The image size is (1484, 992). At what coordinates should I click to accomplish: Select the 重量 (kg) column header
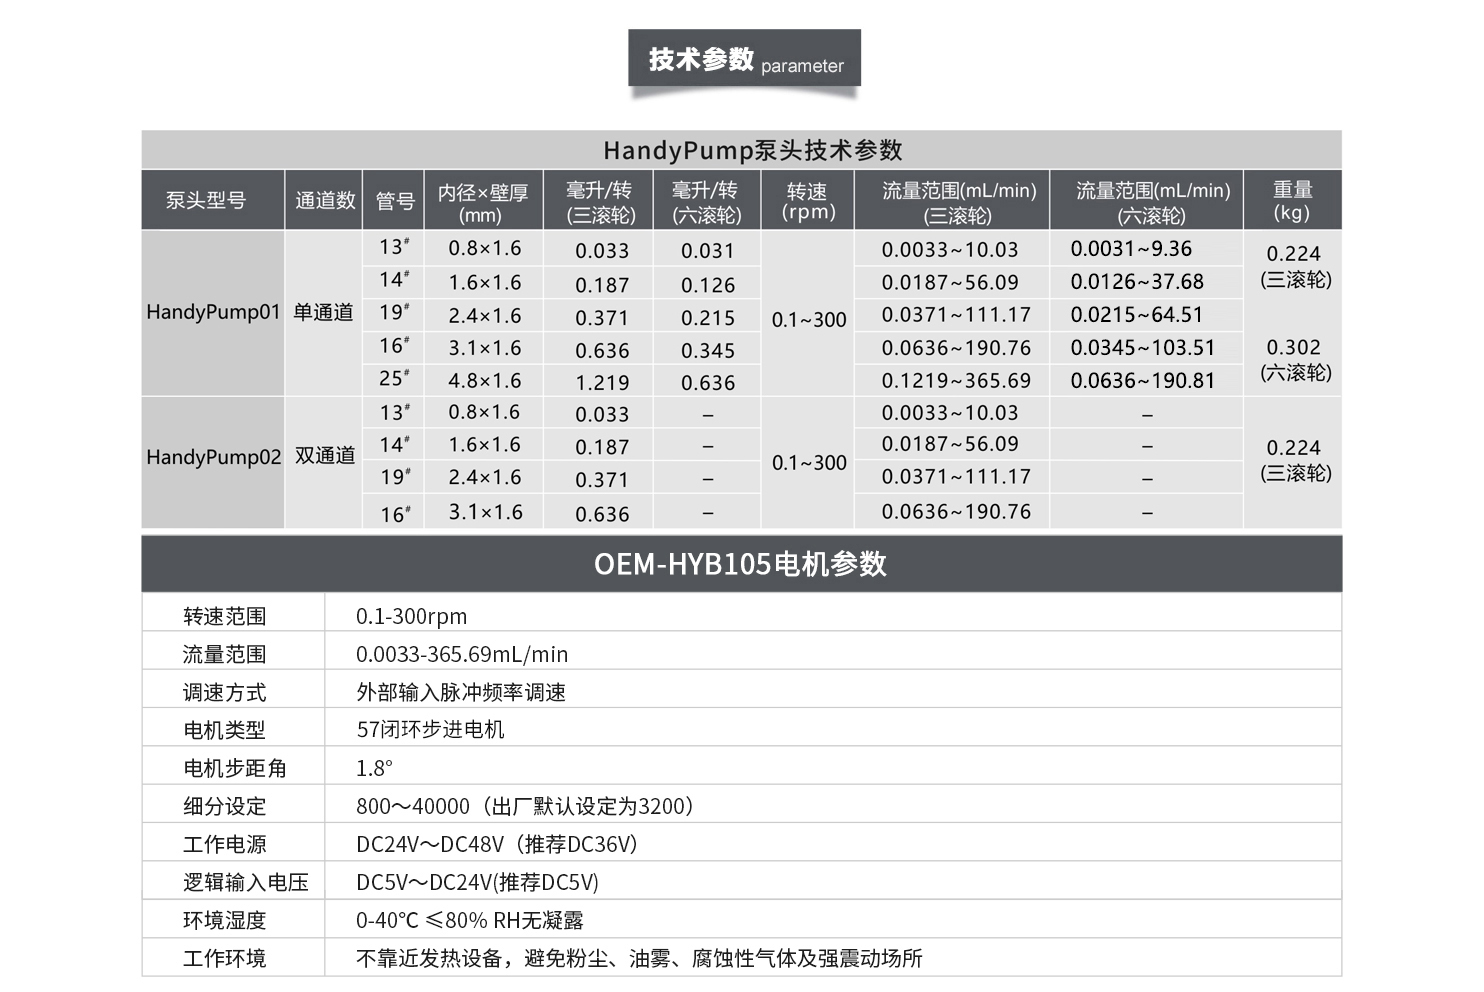tap(1292, 201)
